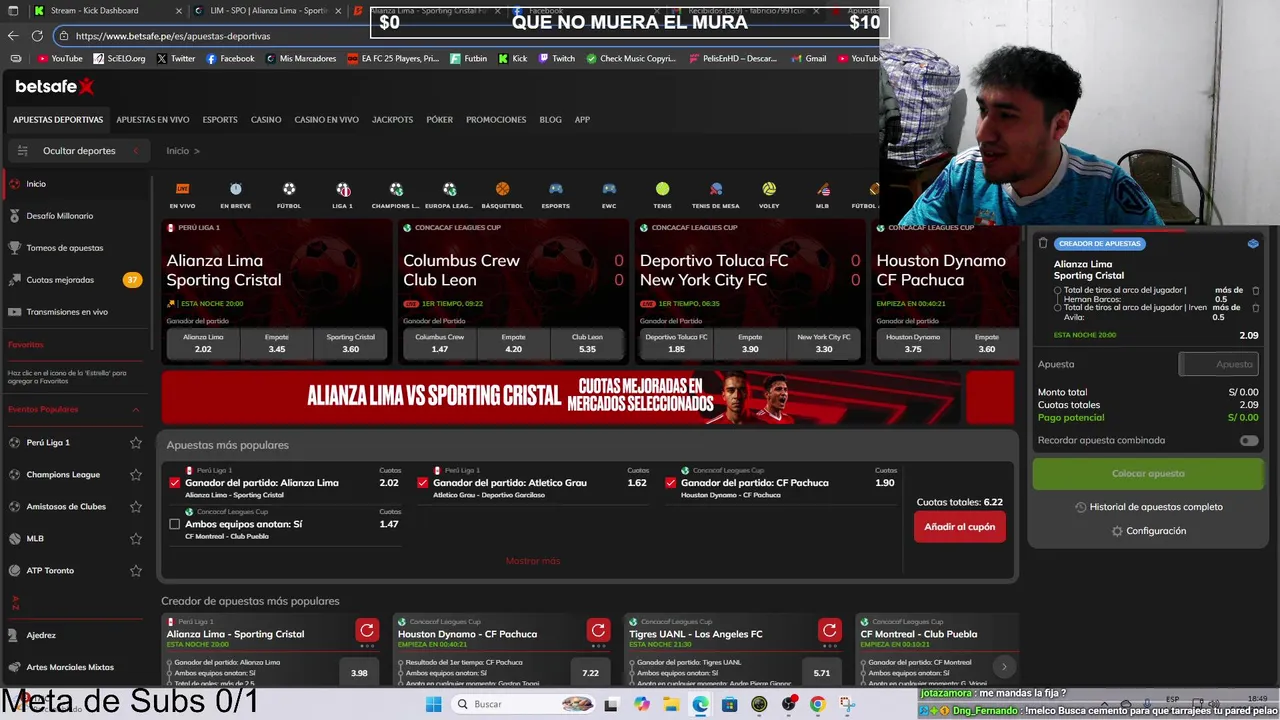1280x720 pixels.
Task: Open the Tenis de Mesa icon
Action: click(x=716, y=189)
